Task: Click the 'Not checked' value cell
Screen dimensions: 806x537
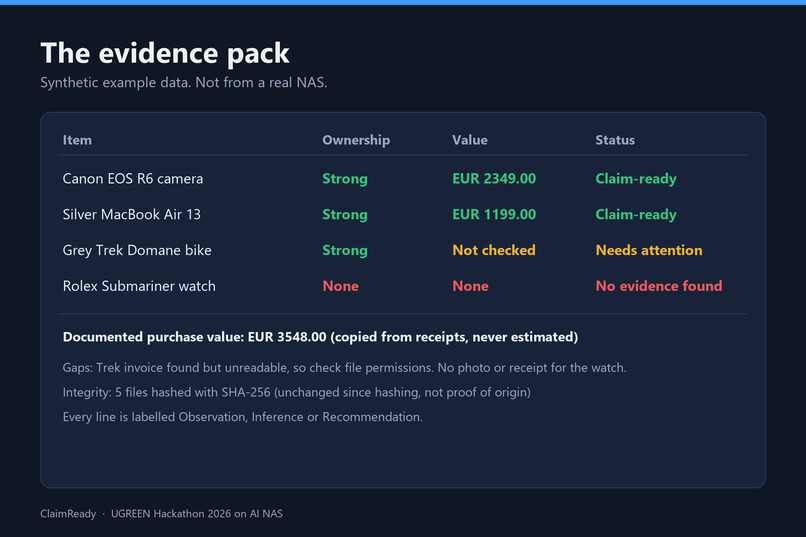Action: click(494, 250)
